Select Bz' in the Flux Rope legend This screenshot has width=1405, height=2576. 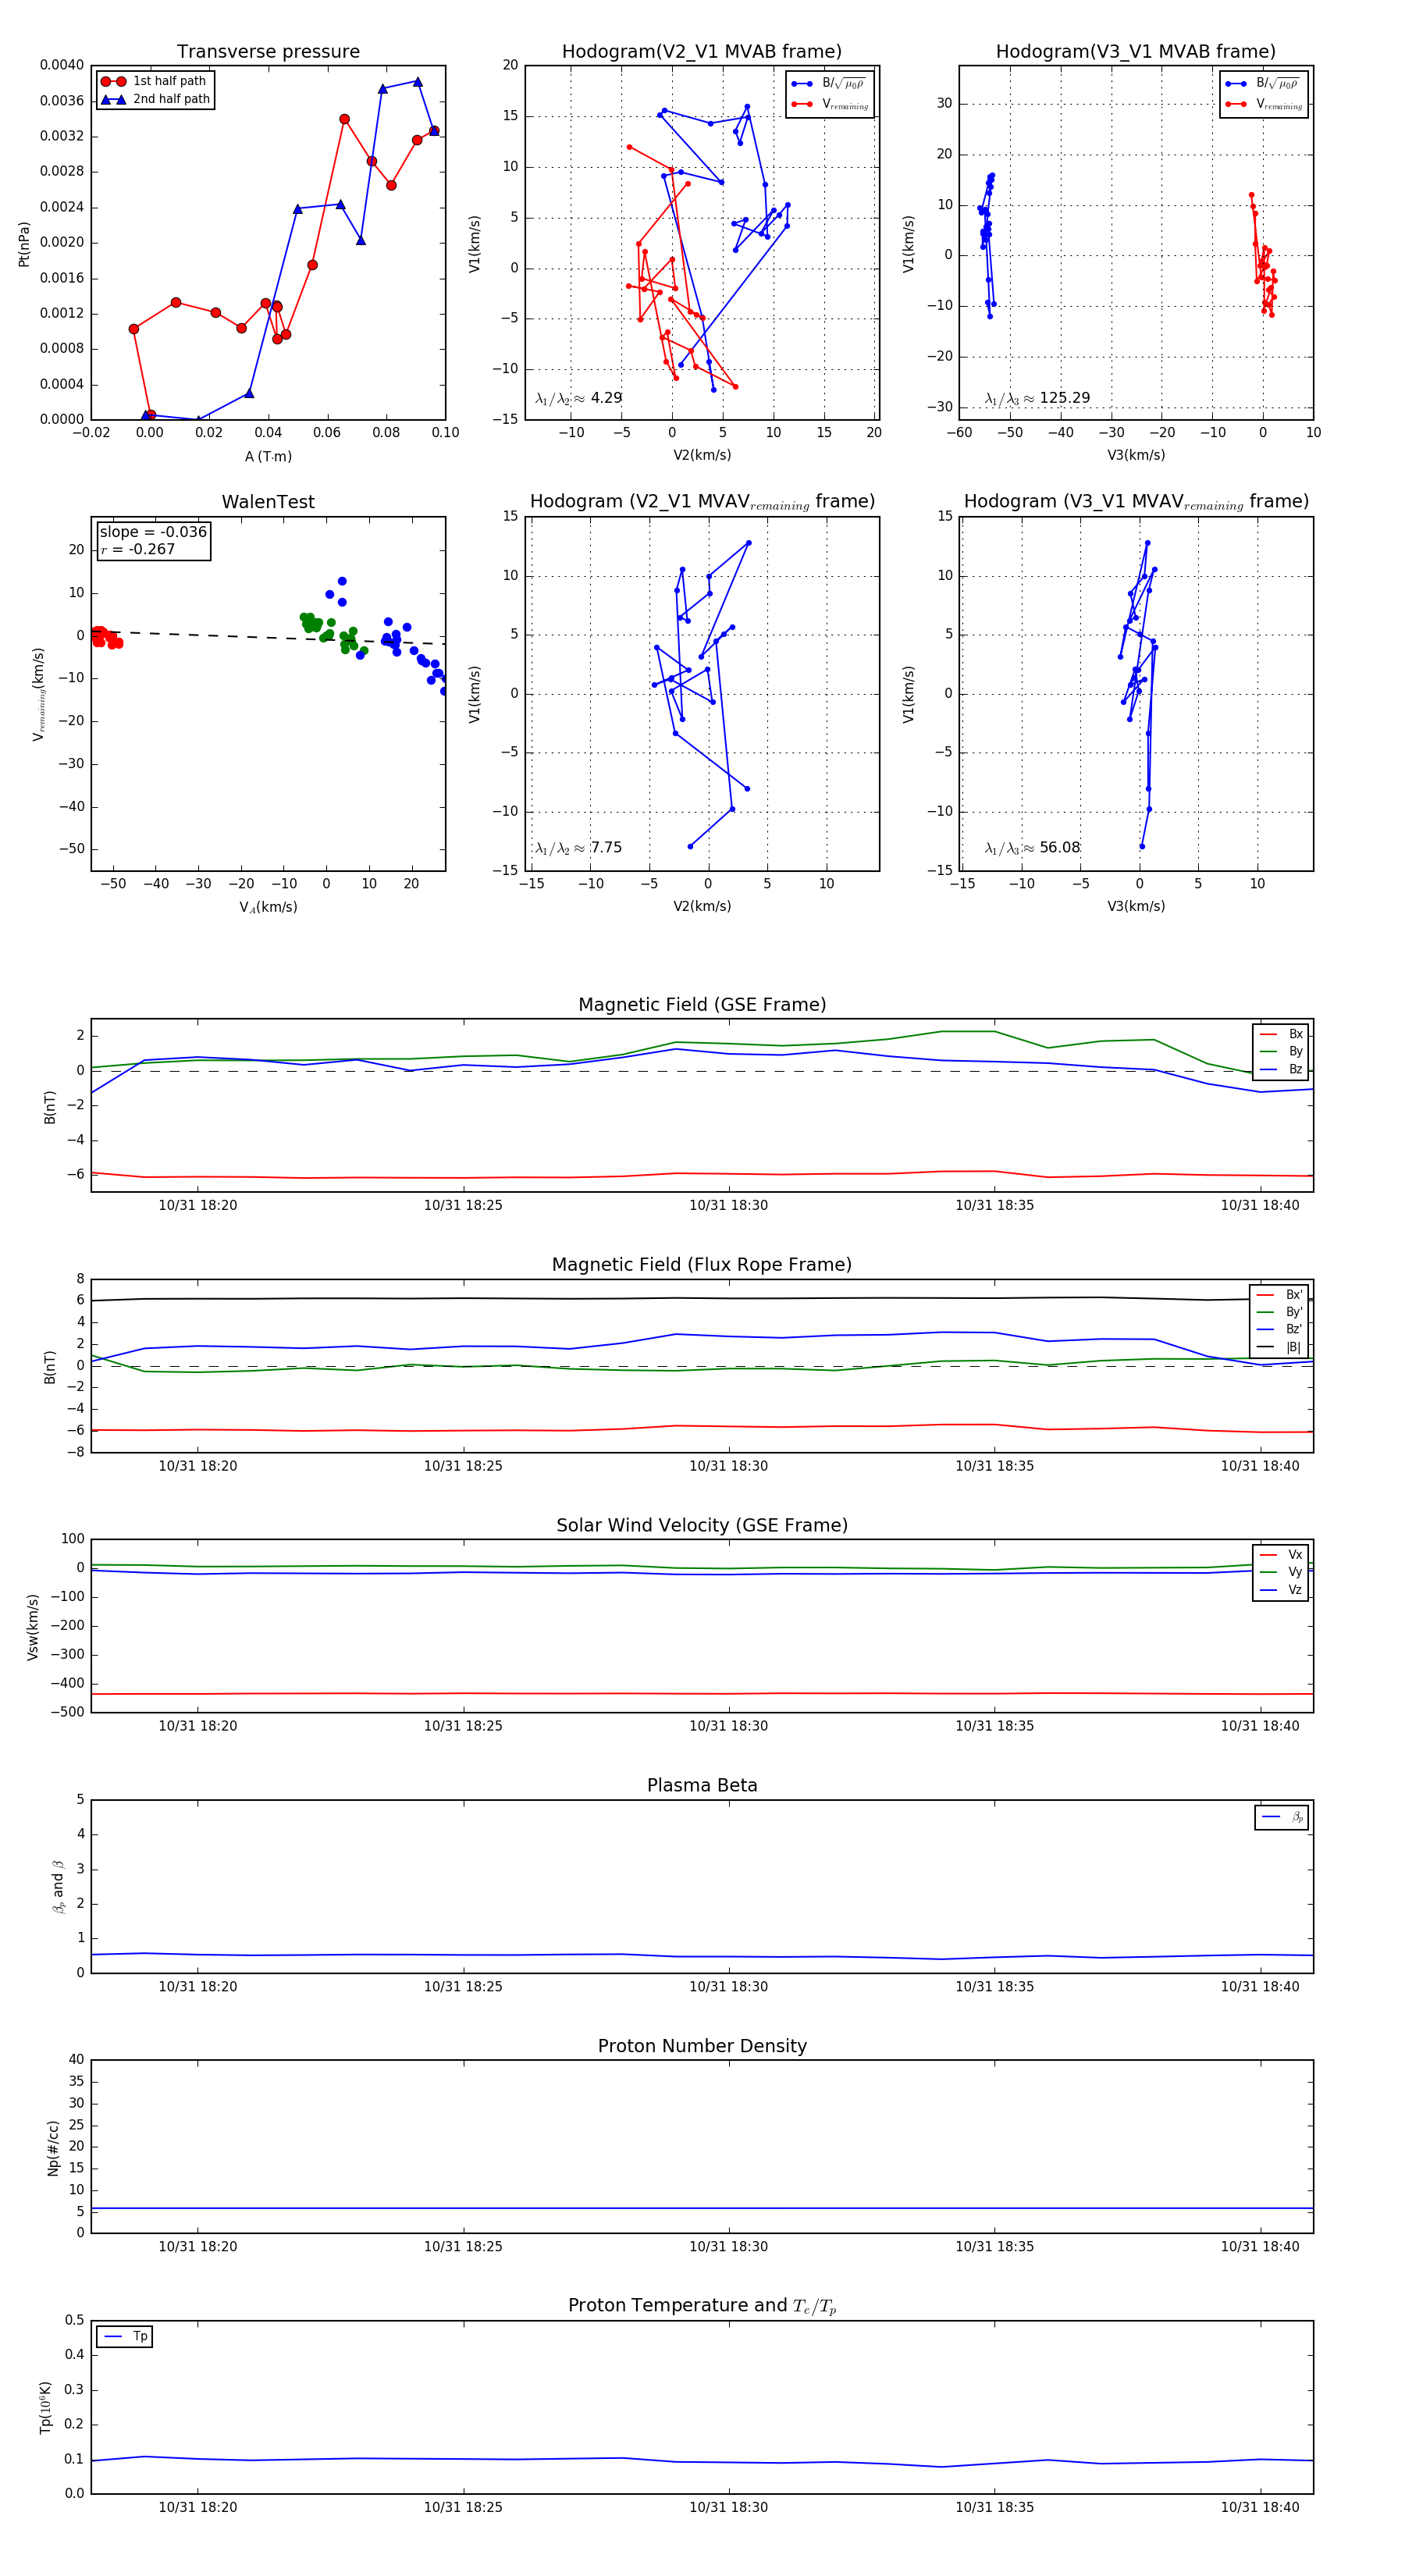tap(1279, 1329)
